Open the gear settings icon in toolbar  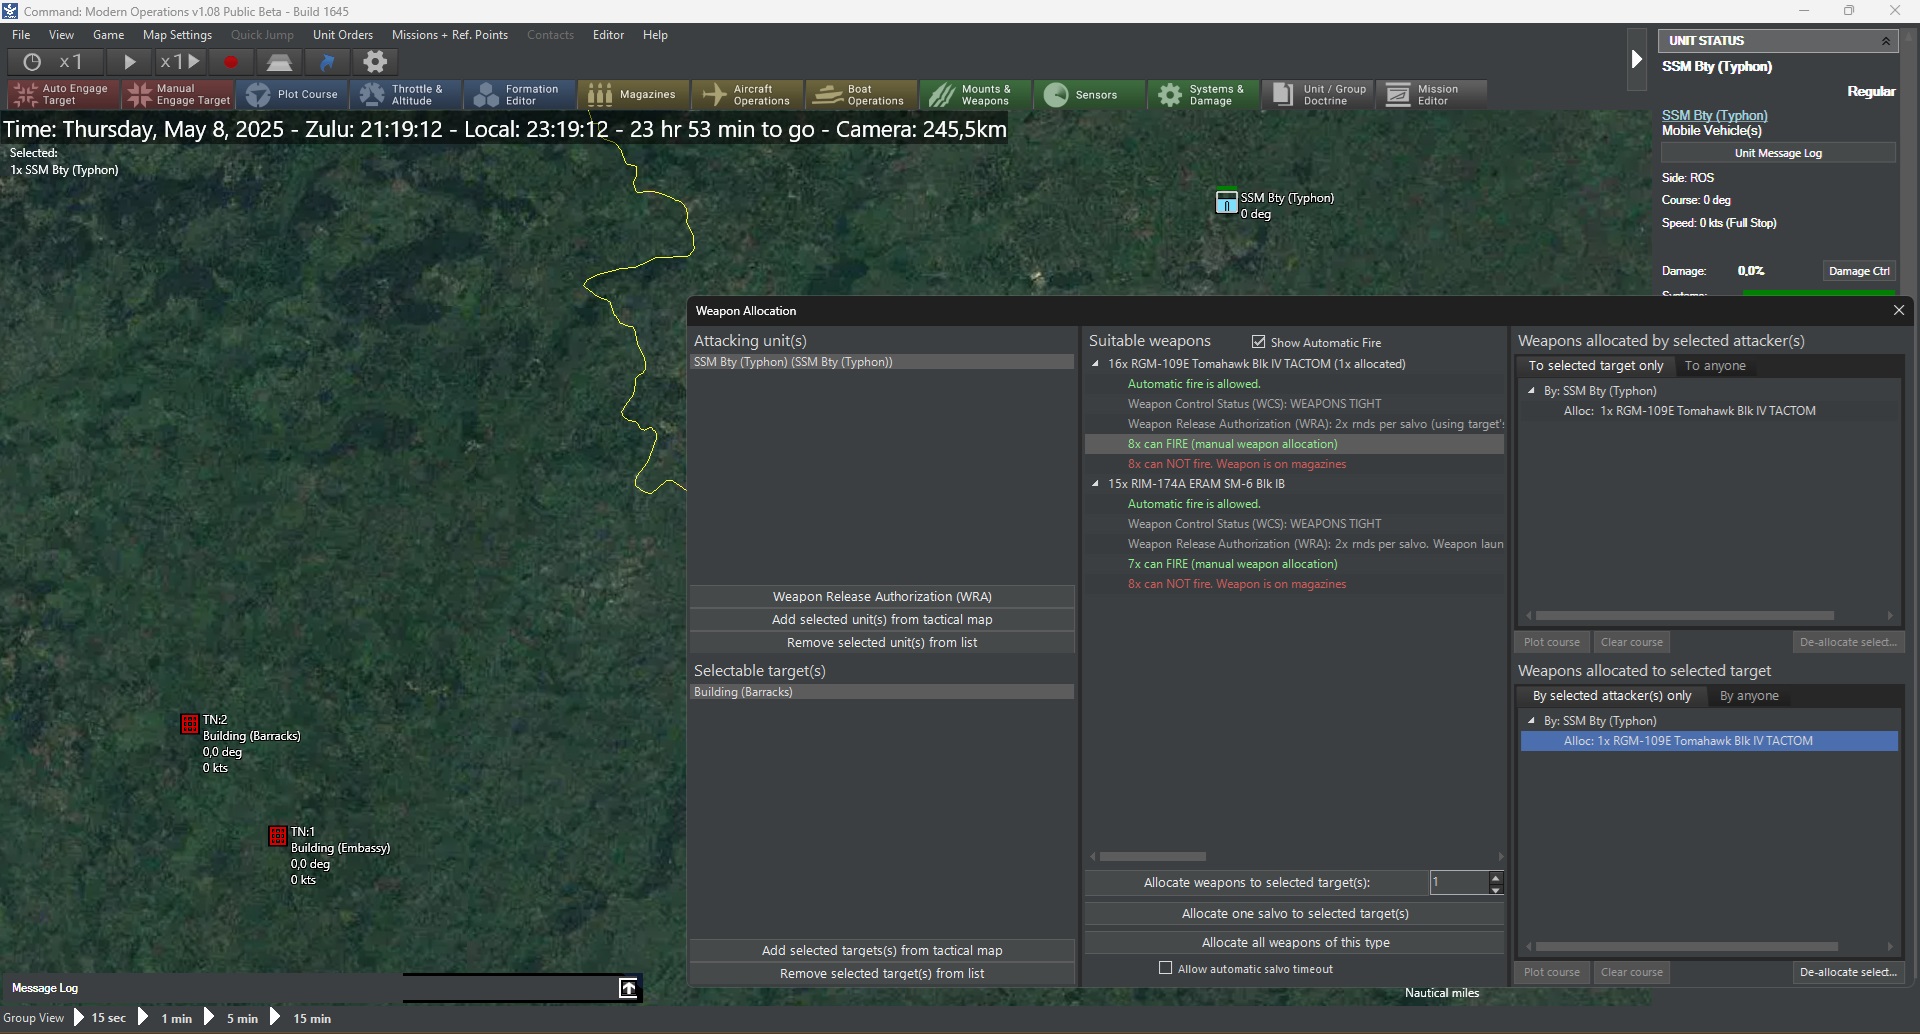pos(375,62)
